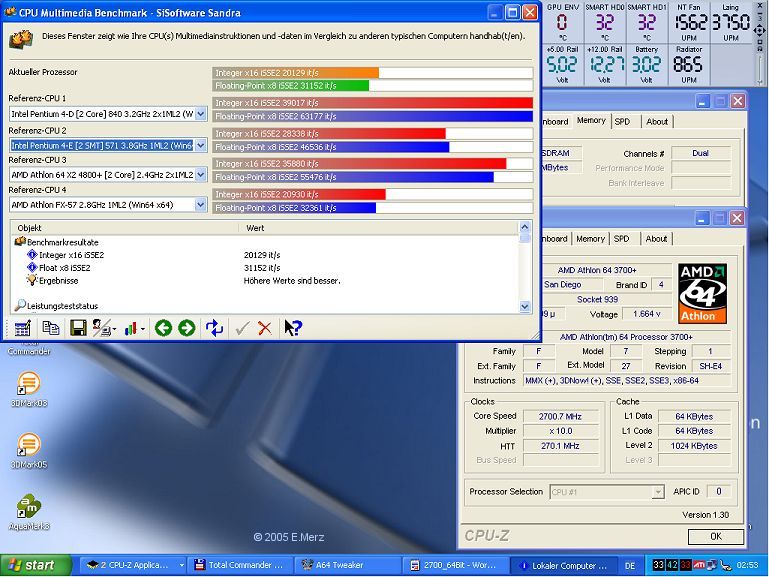Click the green current Floating-Point result bar
Viewport: 769px width, 577px height.
(x=291, y=86)
